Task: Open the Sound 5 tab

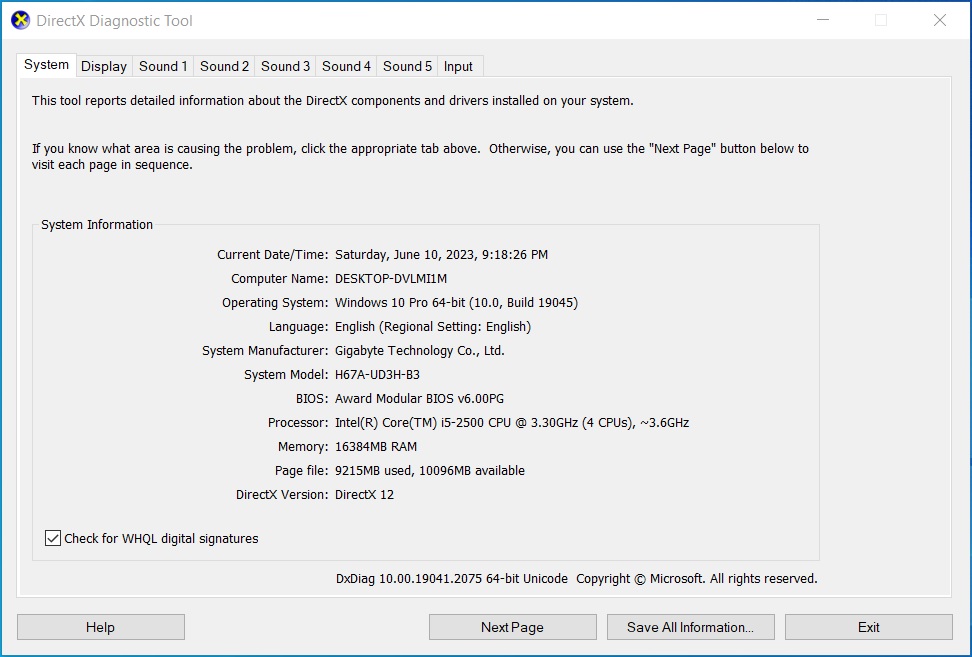Action: click(407, 66)
